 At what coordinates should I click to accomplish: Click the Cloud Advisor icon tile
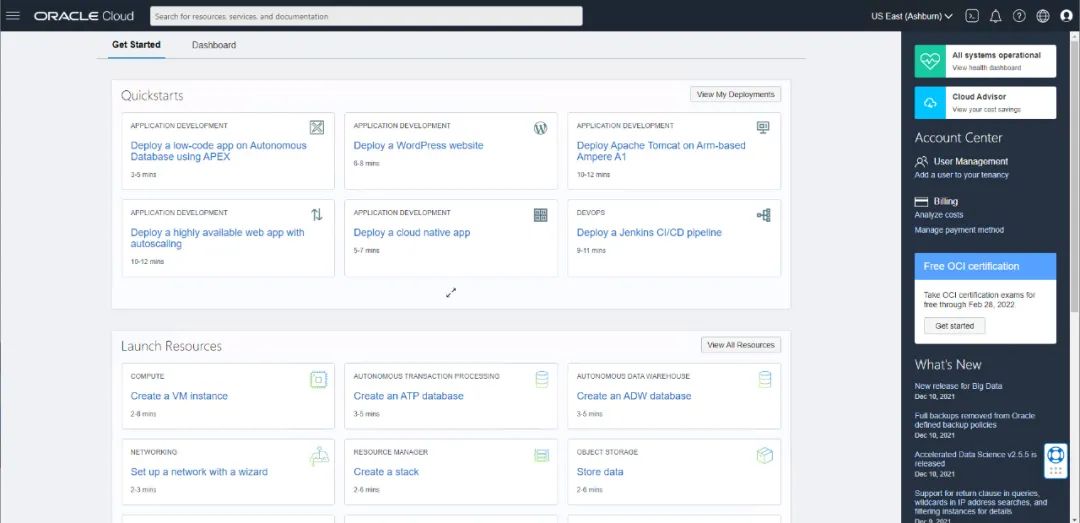(930, 102)
